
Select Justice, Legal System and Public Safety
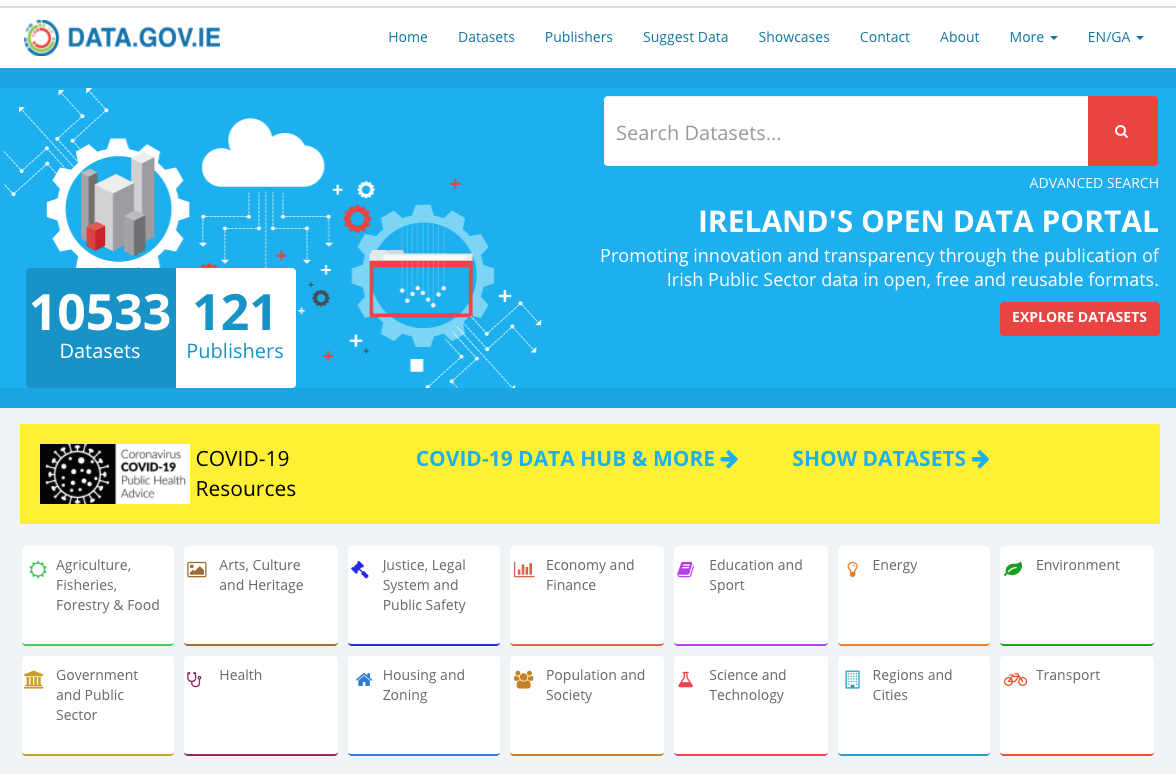click(424, 585)
